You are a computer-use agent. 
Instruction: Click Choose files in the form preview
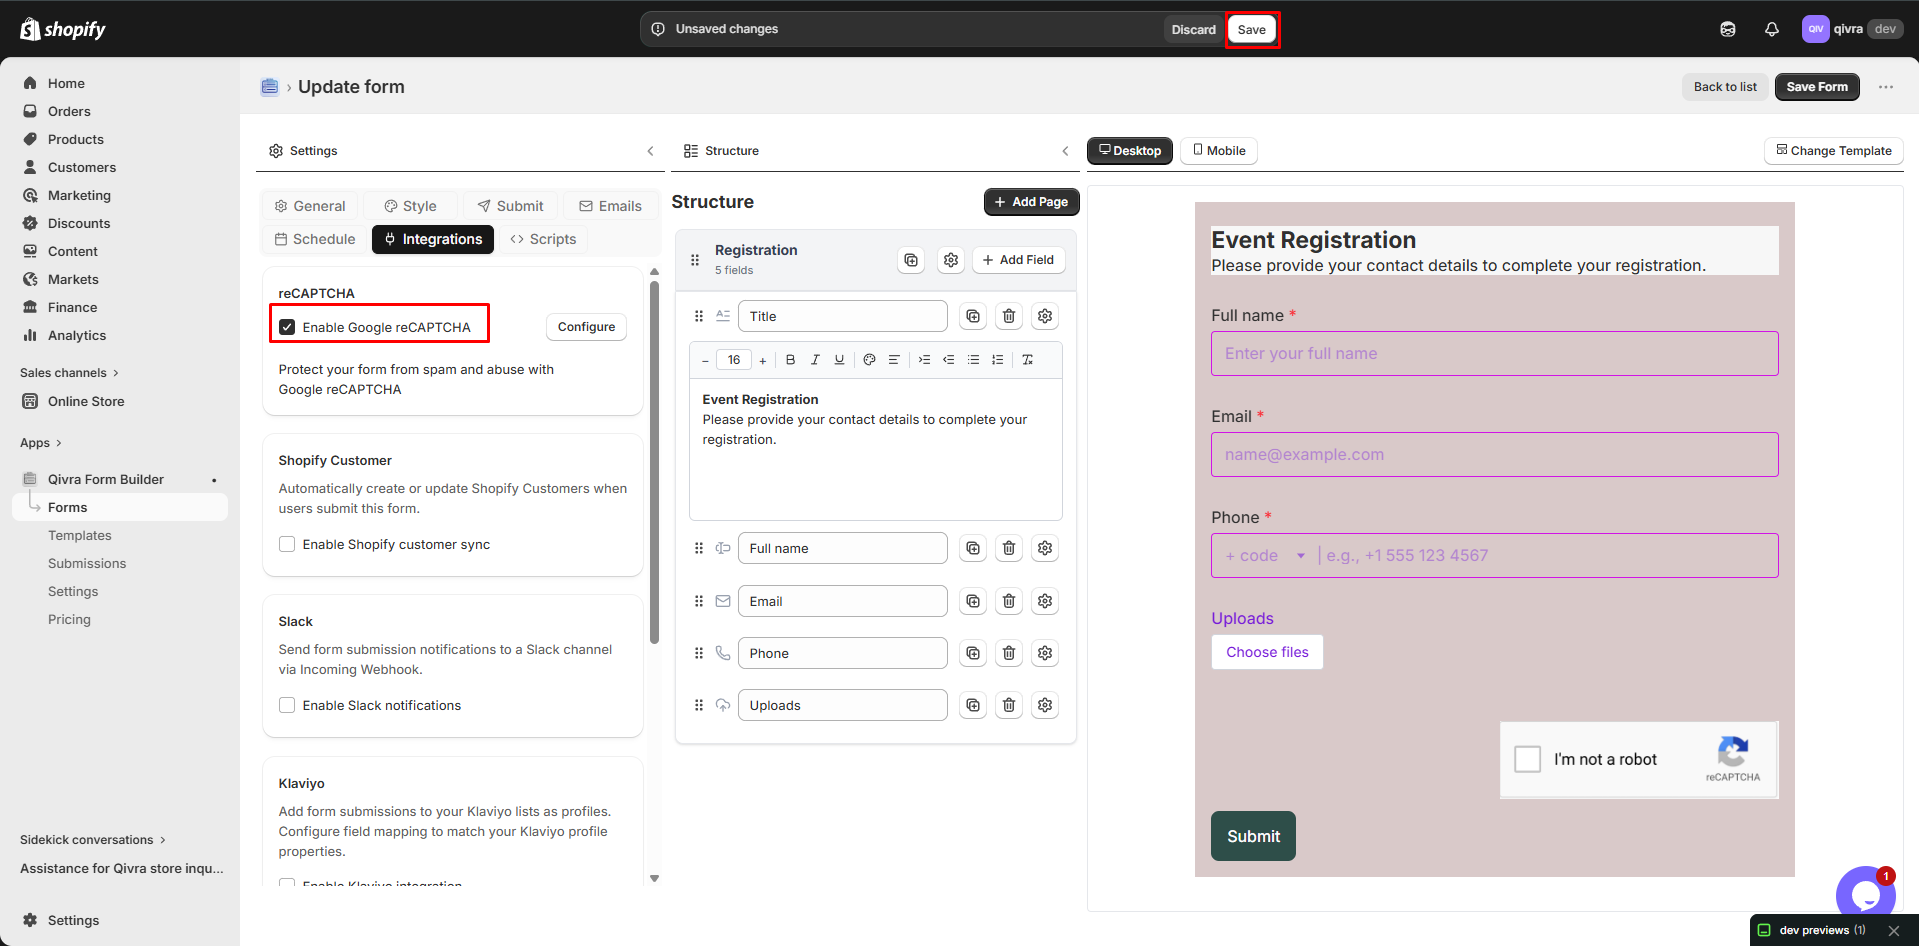point(1267,652)
